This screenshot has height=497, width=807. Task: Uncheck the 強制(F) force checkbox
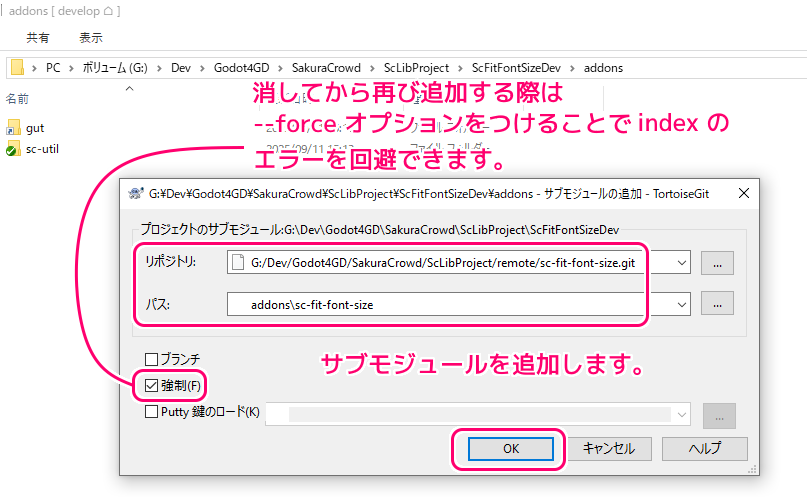tap(151, 385)
